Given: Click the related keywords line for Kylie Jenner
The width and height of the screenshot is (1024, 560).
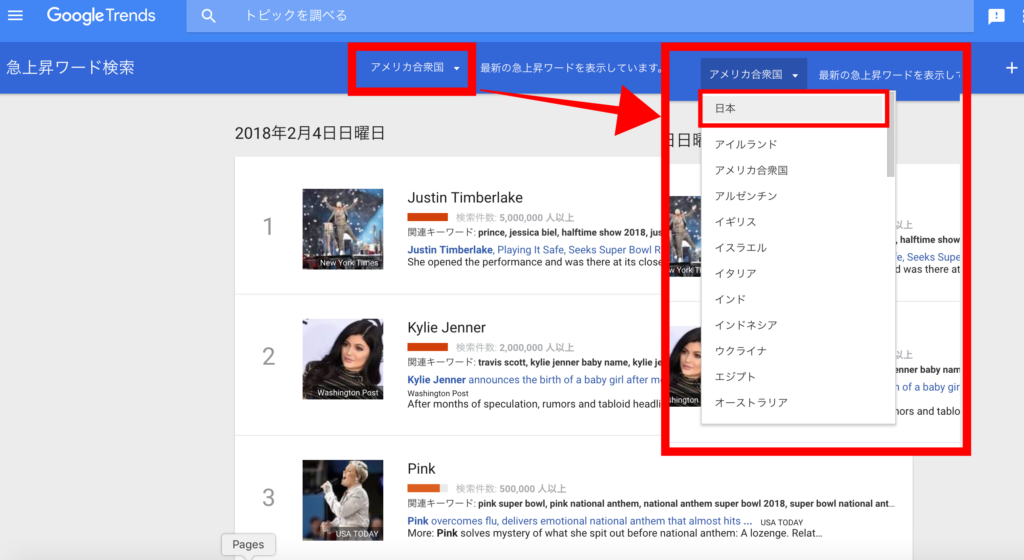Looking at the screenshot, I should pyautogui.click(x=534, y=362).
